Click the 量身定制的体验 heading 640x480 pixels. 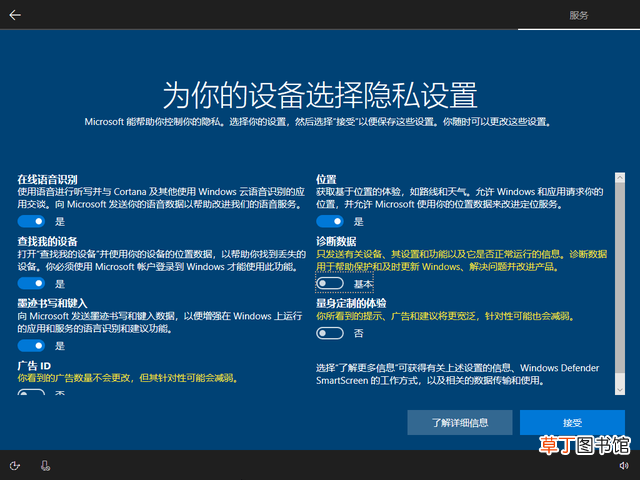pyautogui.click(x=351, y=304)
